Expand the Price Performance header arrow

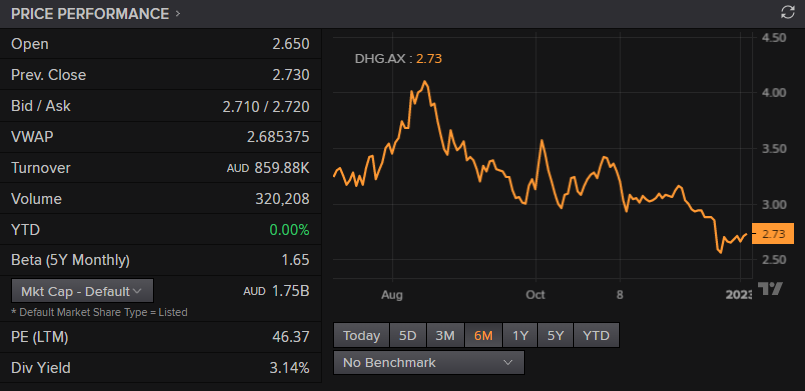pyautogui.click(x=178, y=14)
